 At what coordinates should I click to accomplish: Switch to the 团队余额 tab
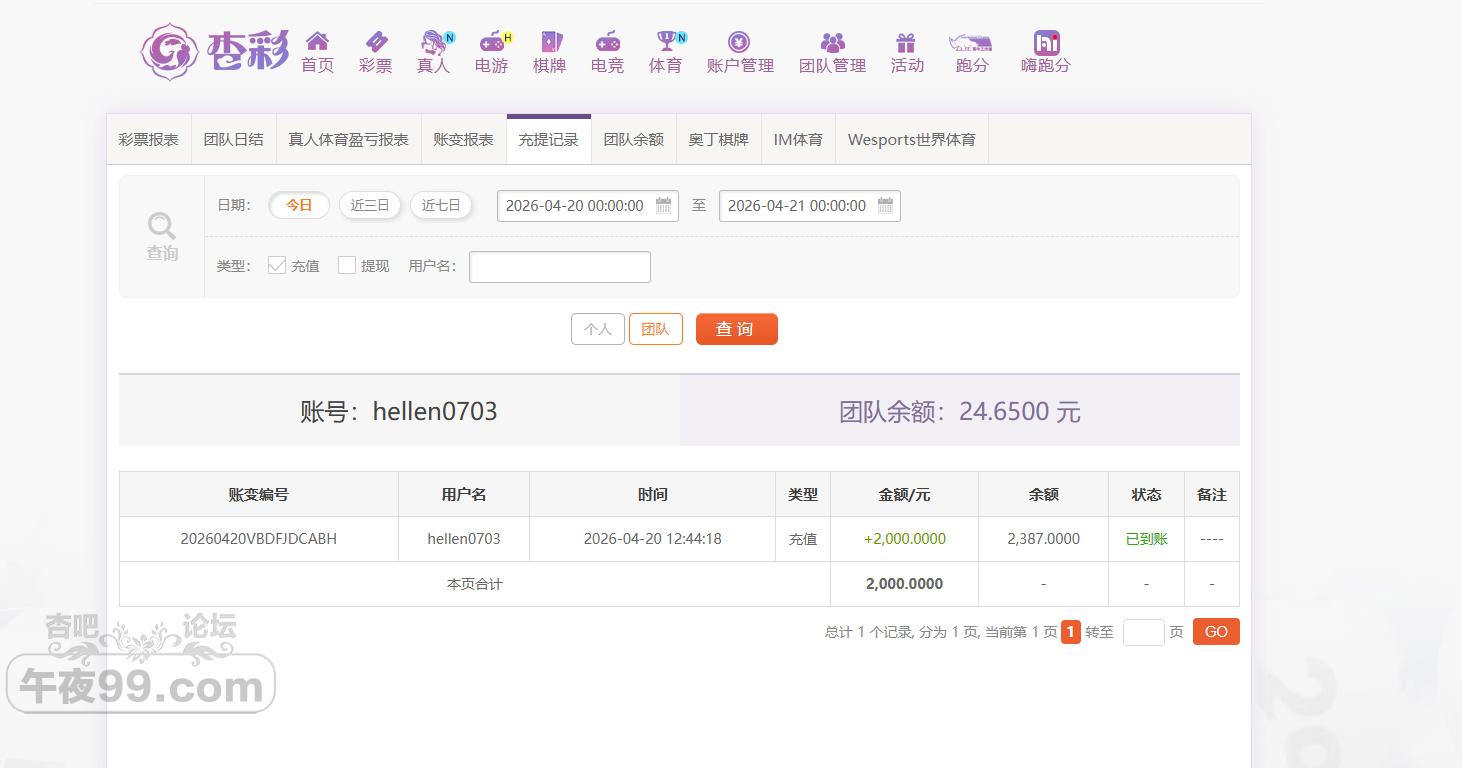(634, 140)
